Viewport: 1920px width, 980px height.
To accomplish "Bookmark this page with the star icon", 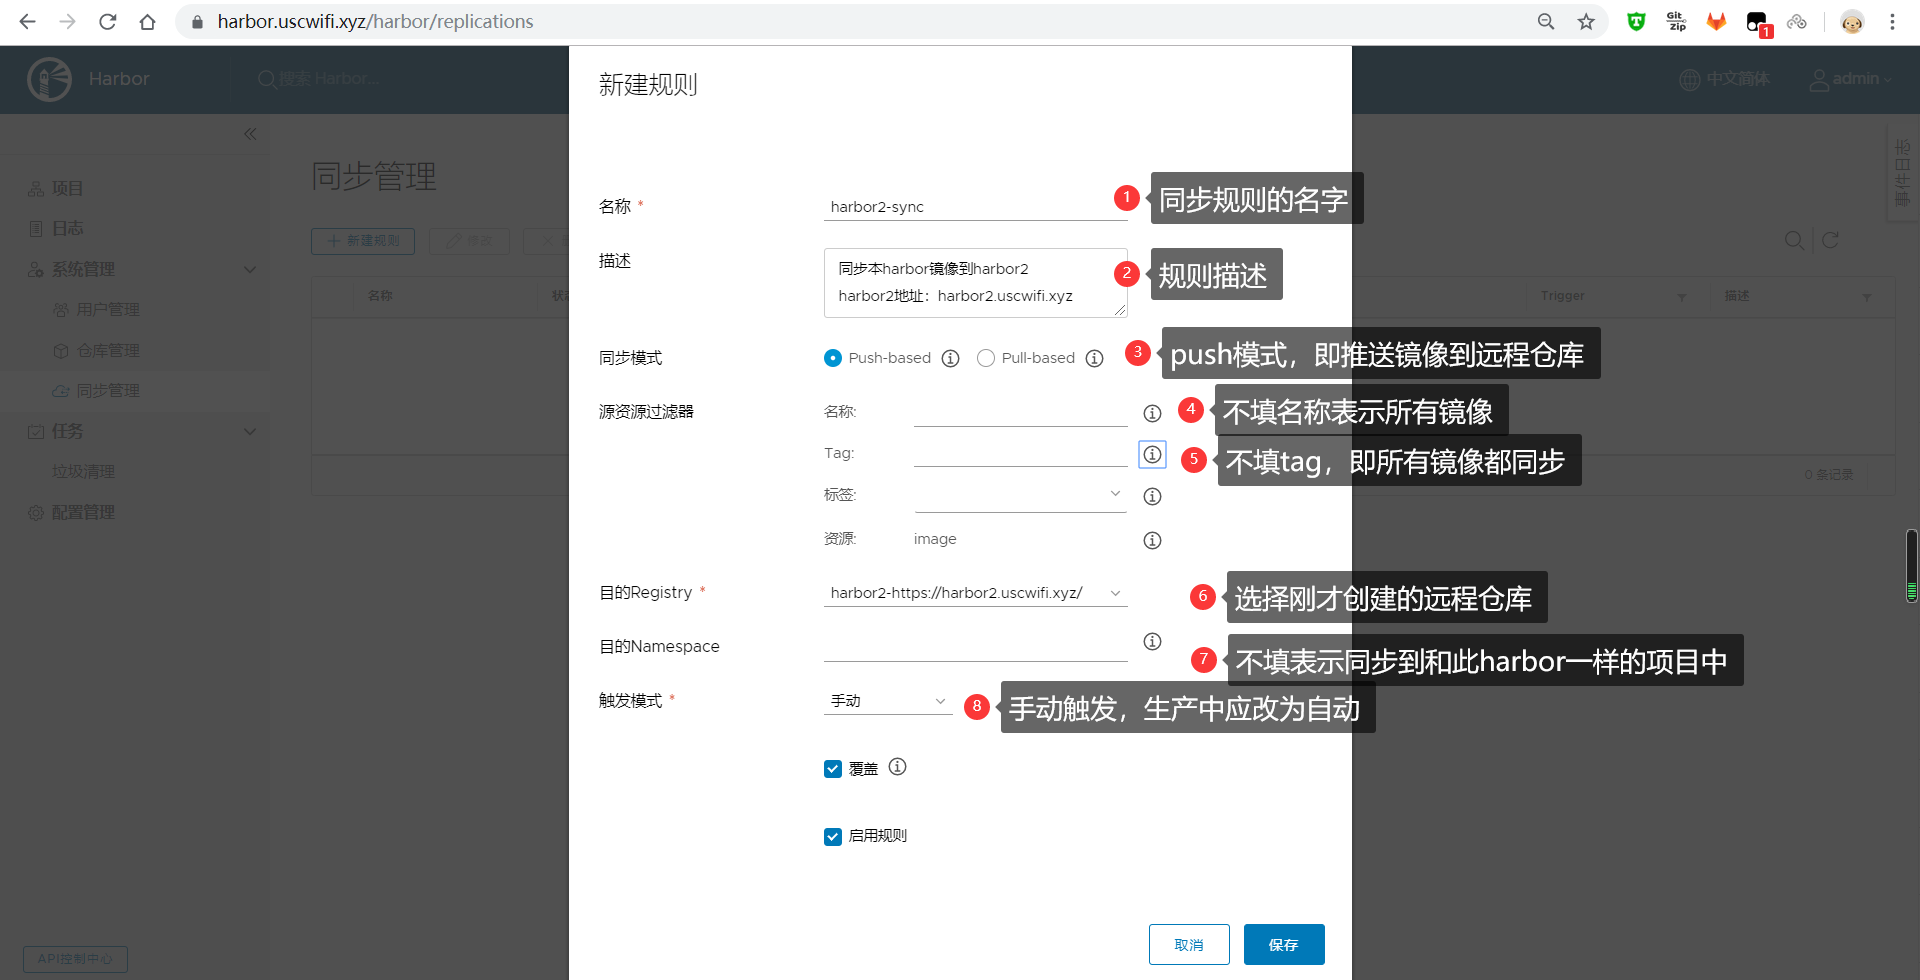I will point(1586,21).
